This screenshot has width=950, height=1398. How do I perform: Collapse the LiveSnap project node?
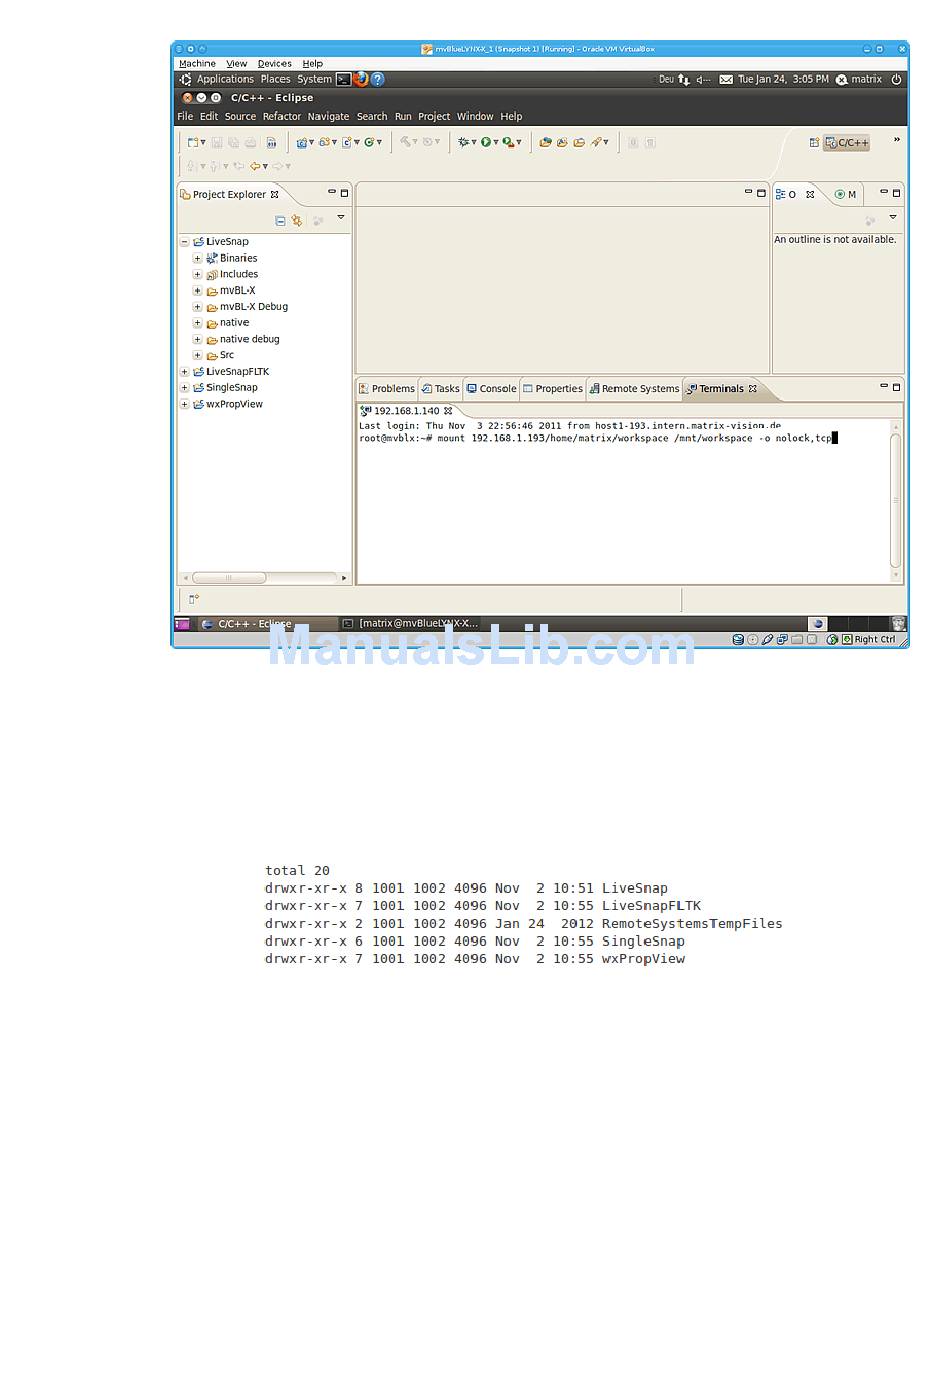tap(184, 242)
